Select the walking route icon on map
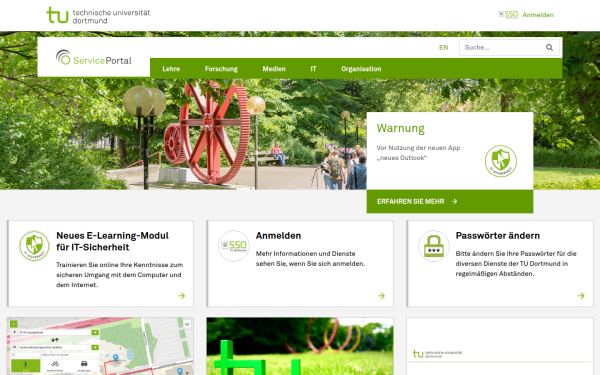Viewport: 600px width, 375px height. click(x=26, y=365)
